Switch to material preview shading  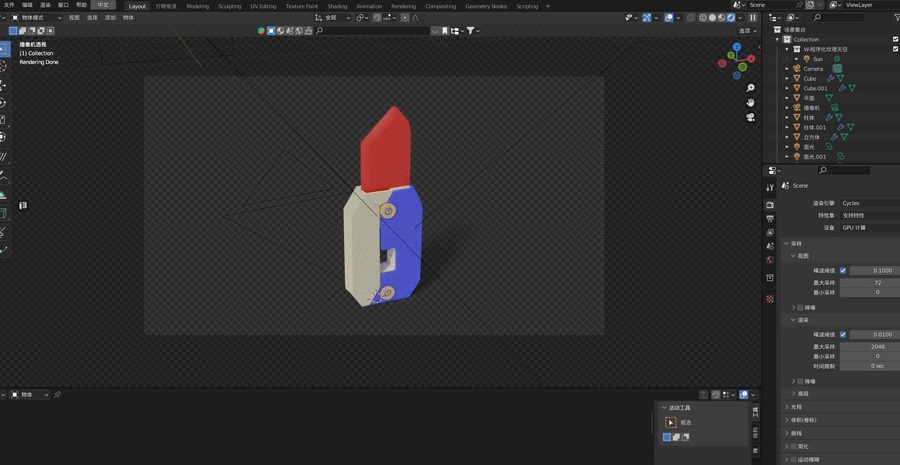point(721,18)
